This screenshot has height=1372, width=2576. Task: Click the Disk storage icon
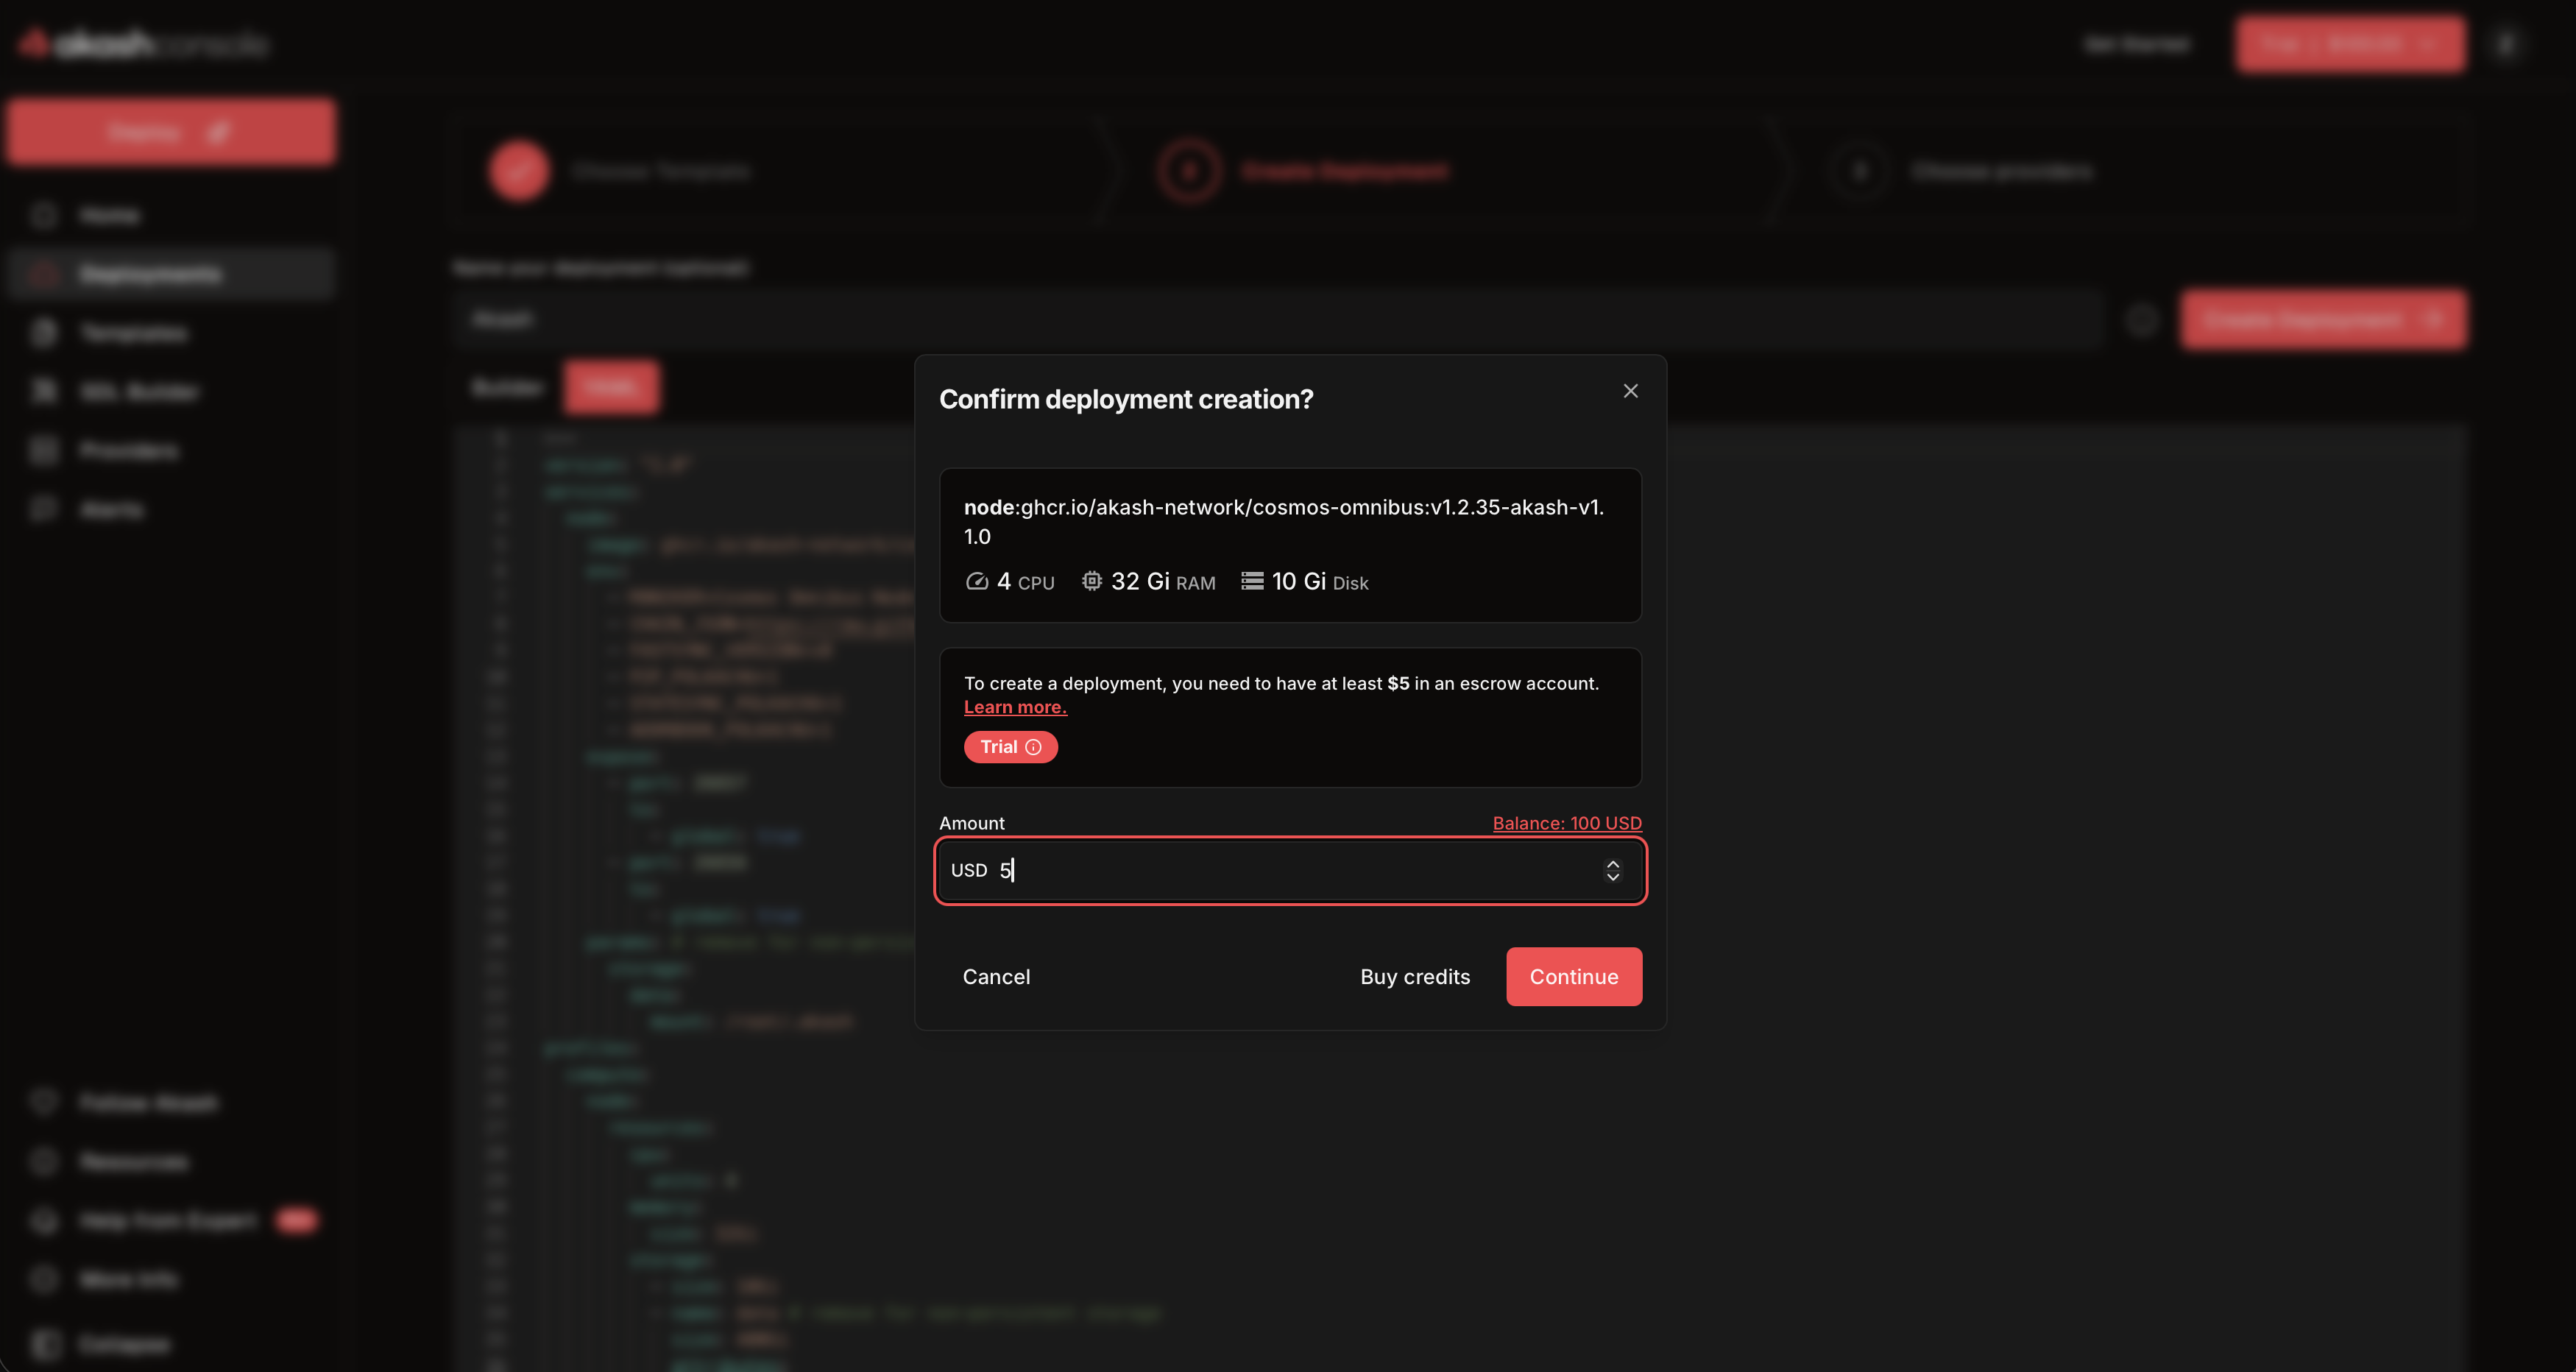1251,581
